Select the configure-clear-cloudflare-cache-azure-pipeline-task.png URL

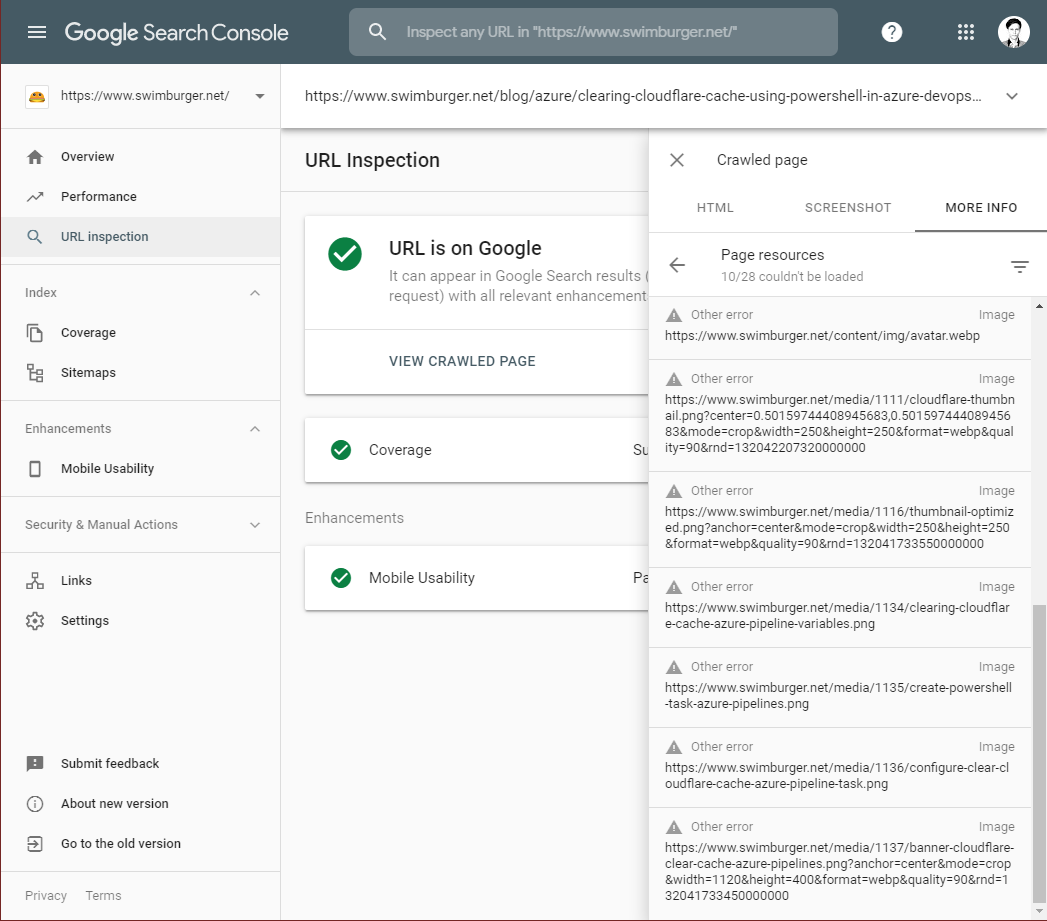tap(837, 776)
